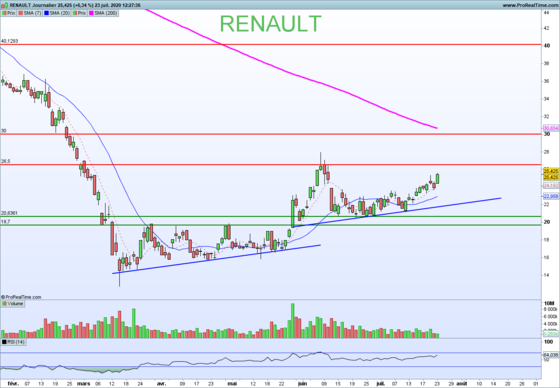Select the green RENAULT title text
The height and width of the screenshot is (388, 560).
point(270,24)
